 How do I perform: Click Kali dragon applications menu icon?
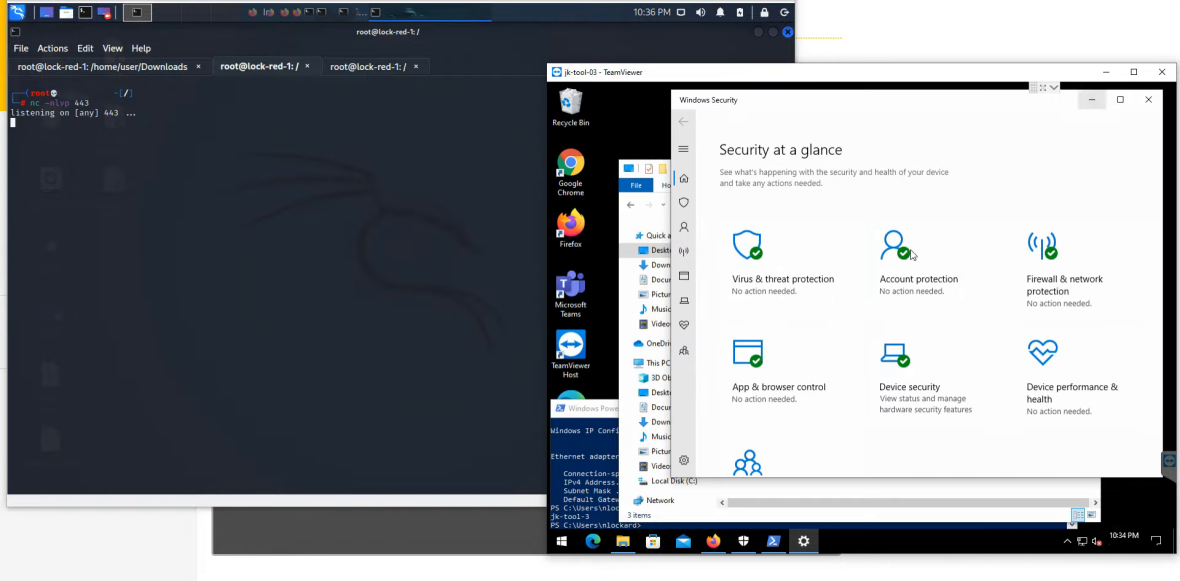[17, 12]
